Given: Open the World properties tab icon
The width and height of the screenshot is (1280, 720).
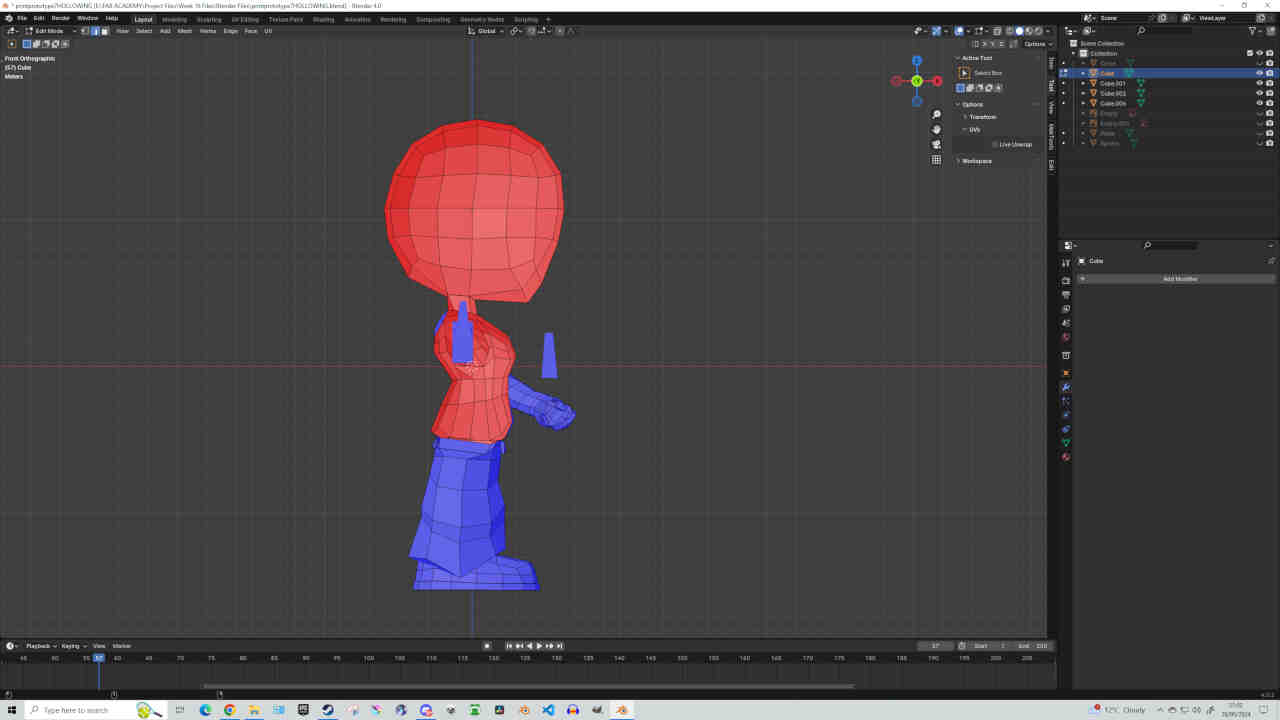Looking at the screenshot, I should tap(1066, 337).
